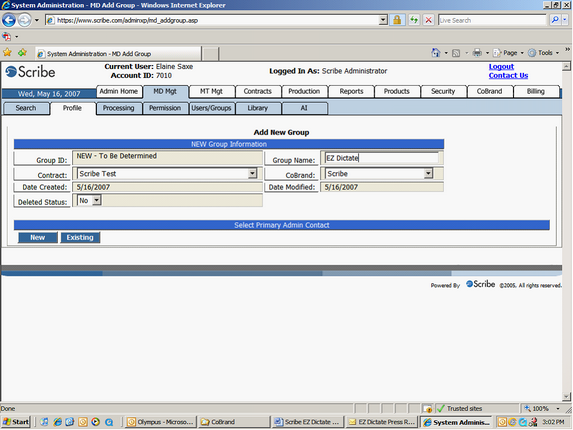The image size is (573, 430).
Task: Open a new blank browser tab
Action: point(210,54)
